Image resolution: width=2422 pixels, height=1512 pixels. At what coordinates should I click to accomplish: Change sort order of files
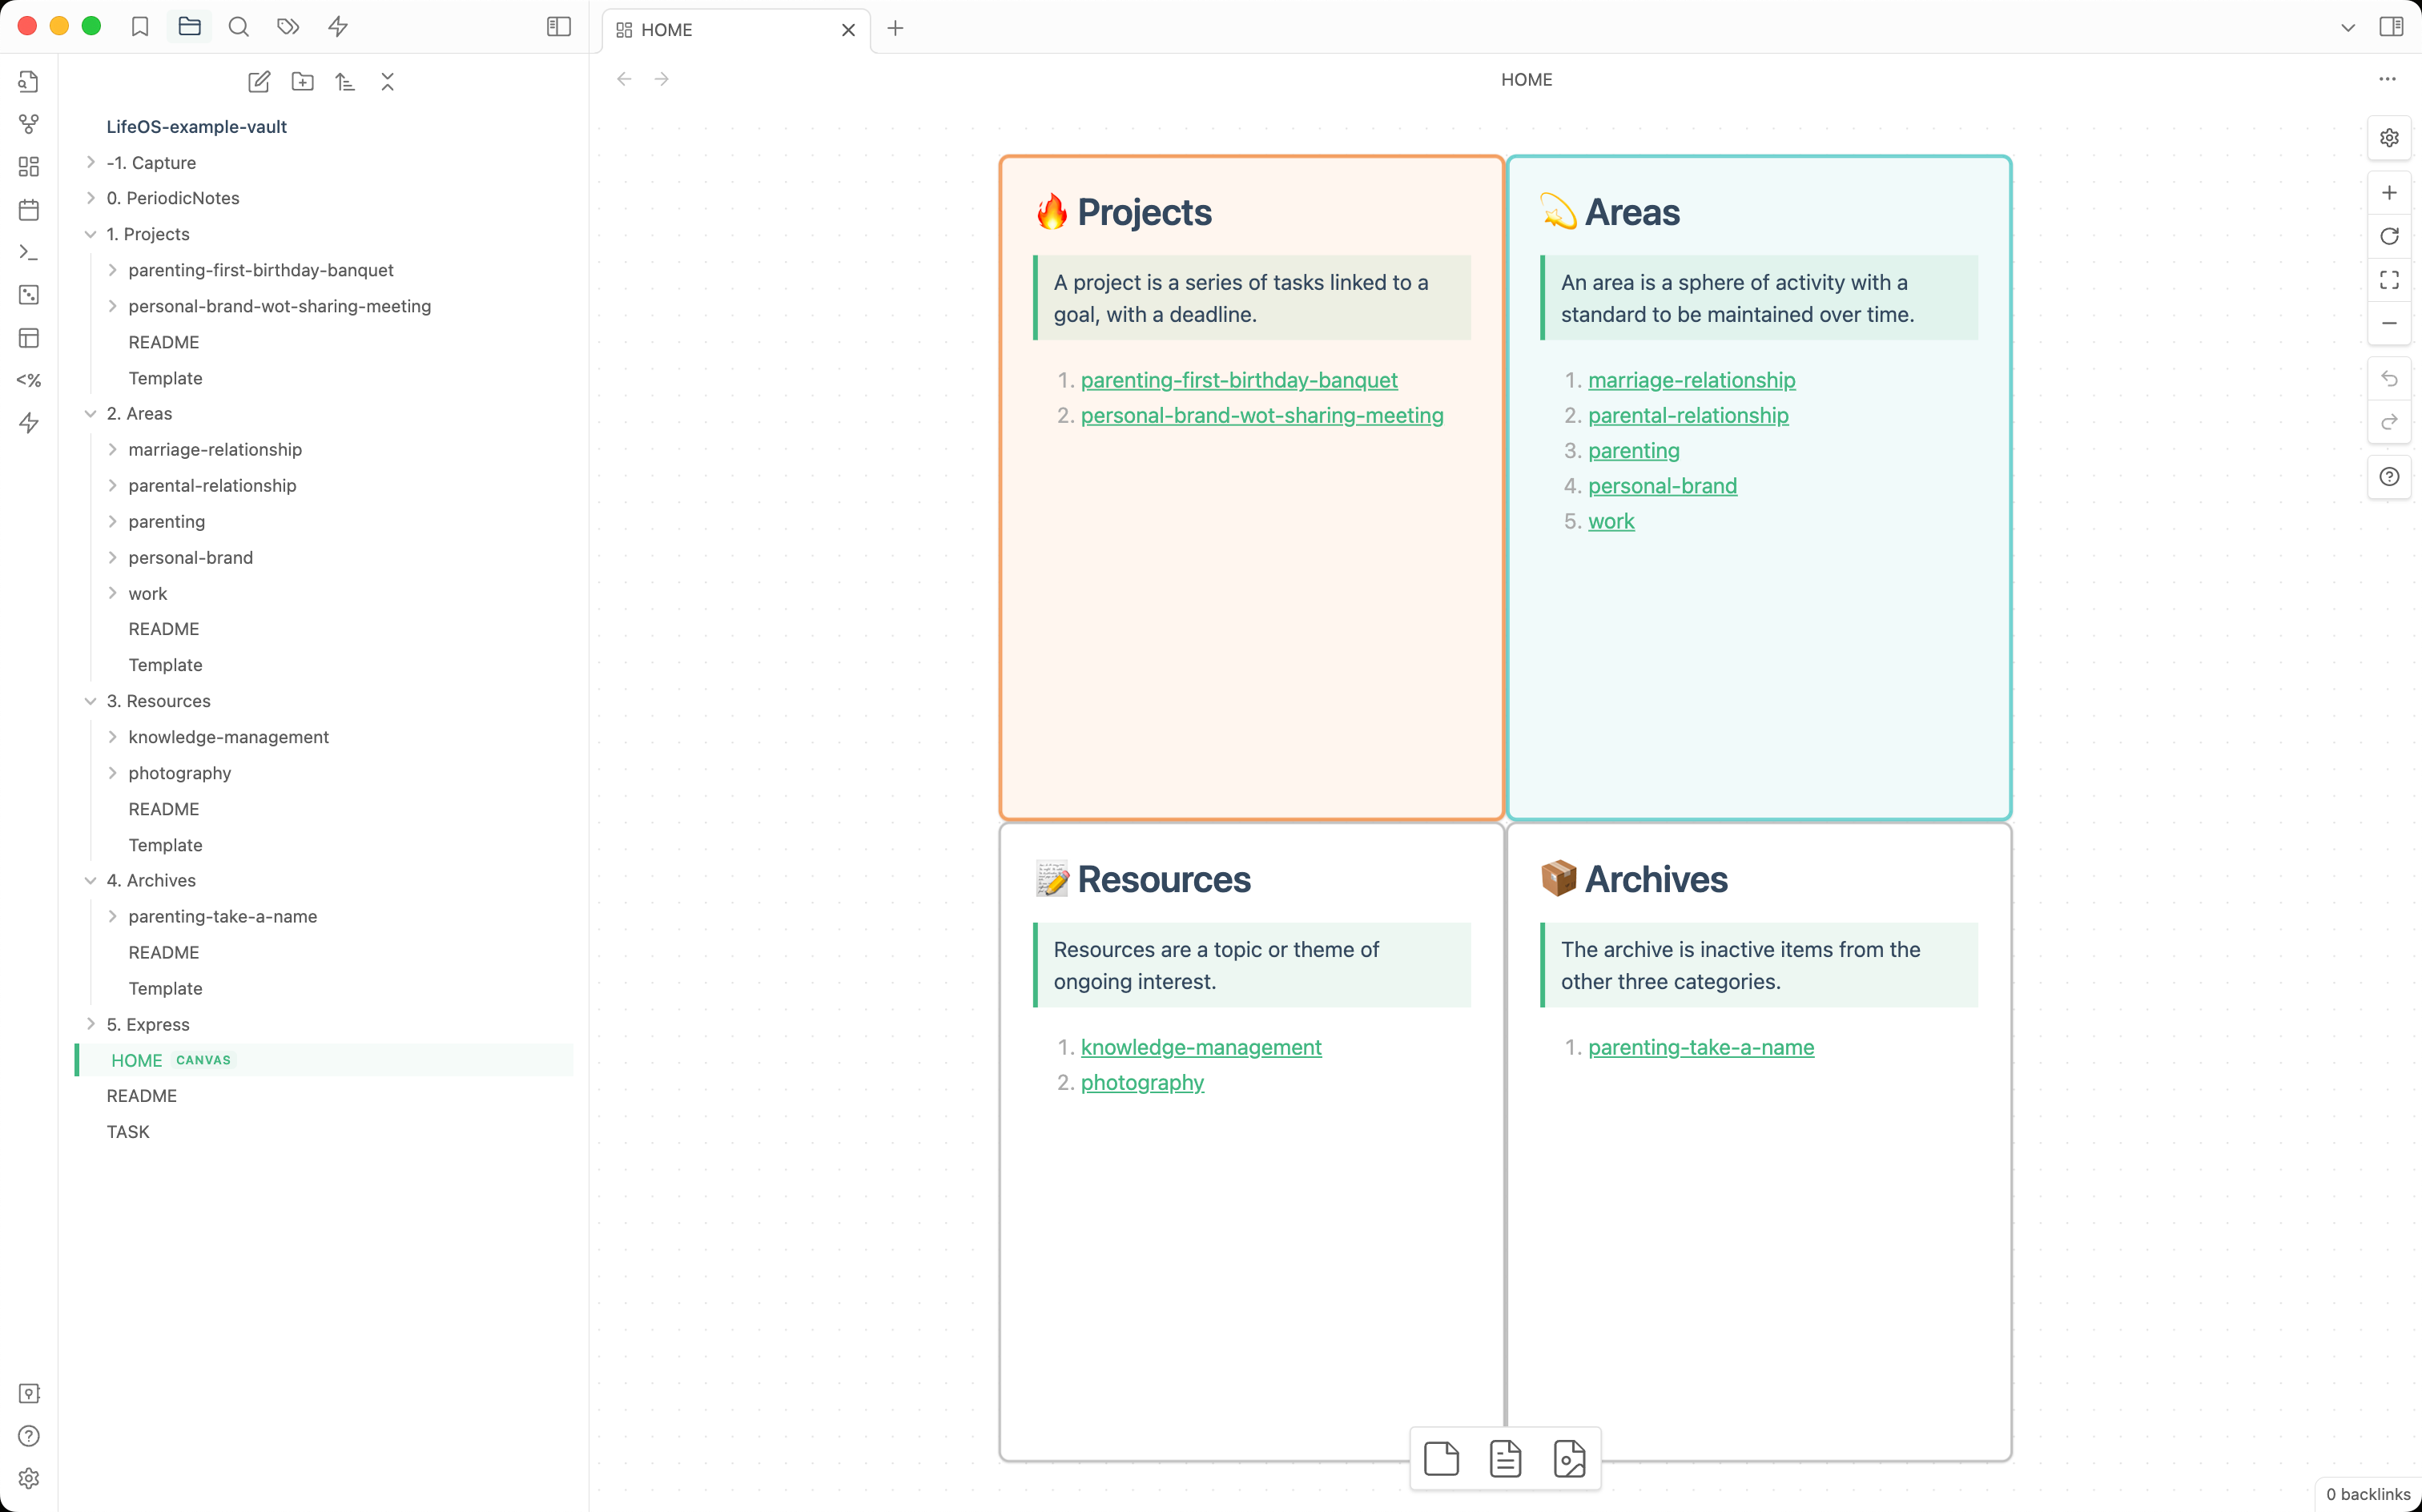[345, 82]
